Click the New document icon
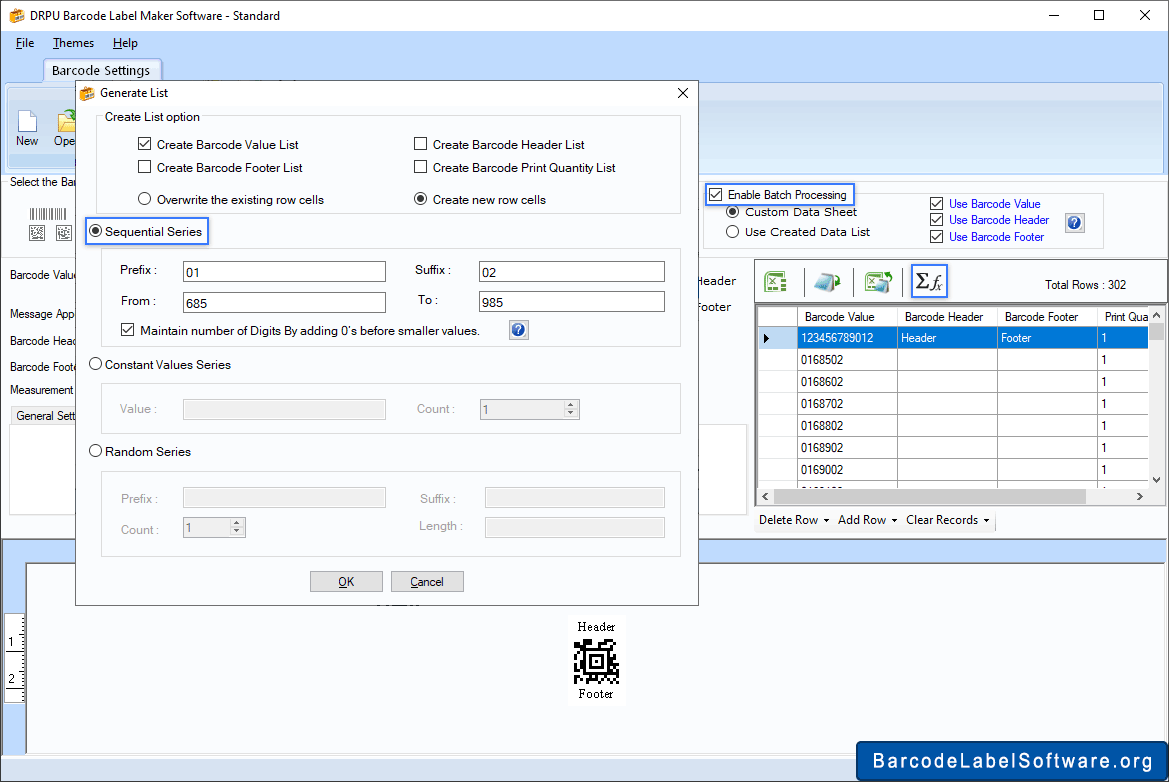This screenshot has height=782, width=1169. point(27,123)
